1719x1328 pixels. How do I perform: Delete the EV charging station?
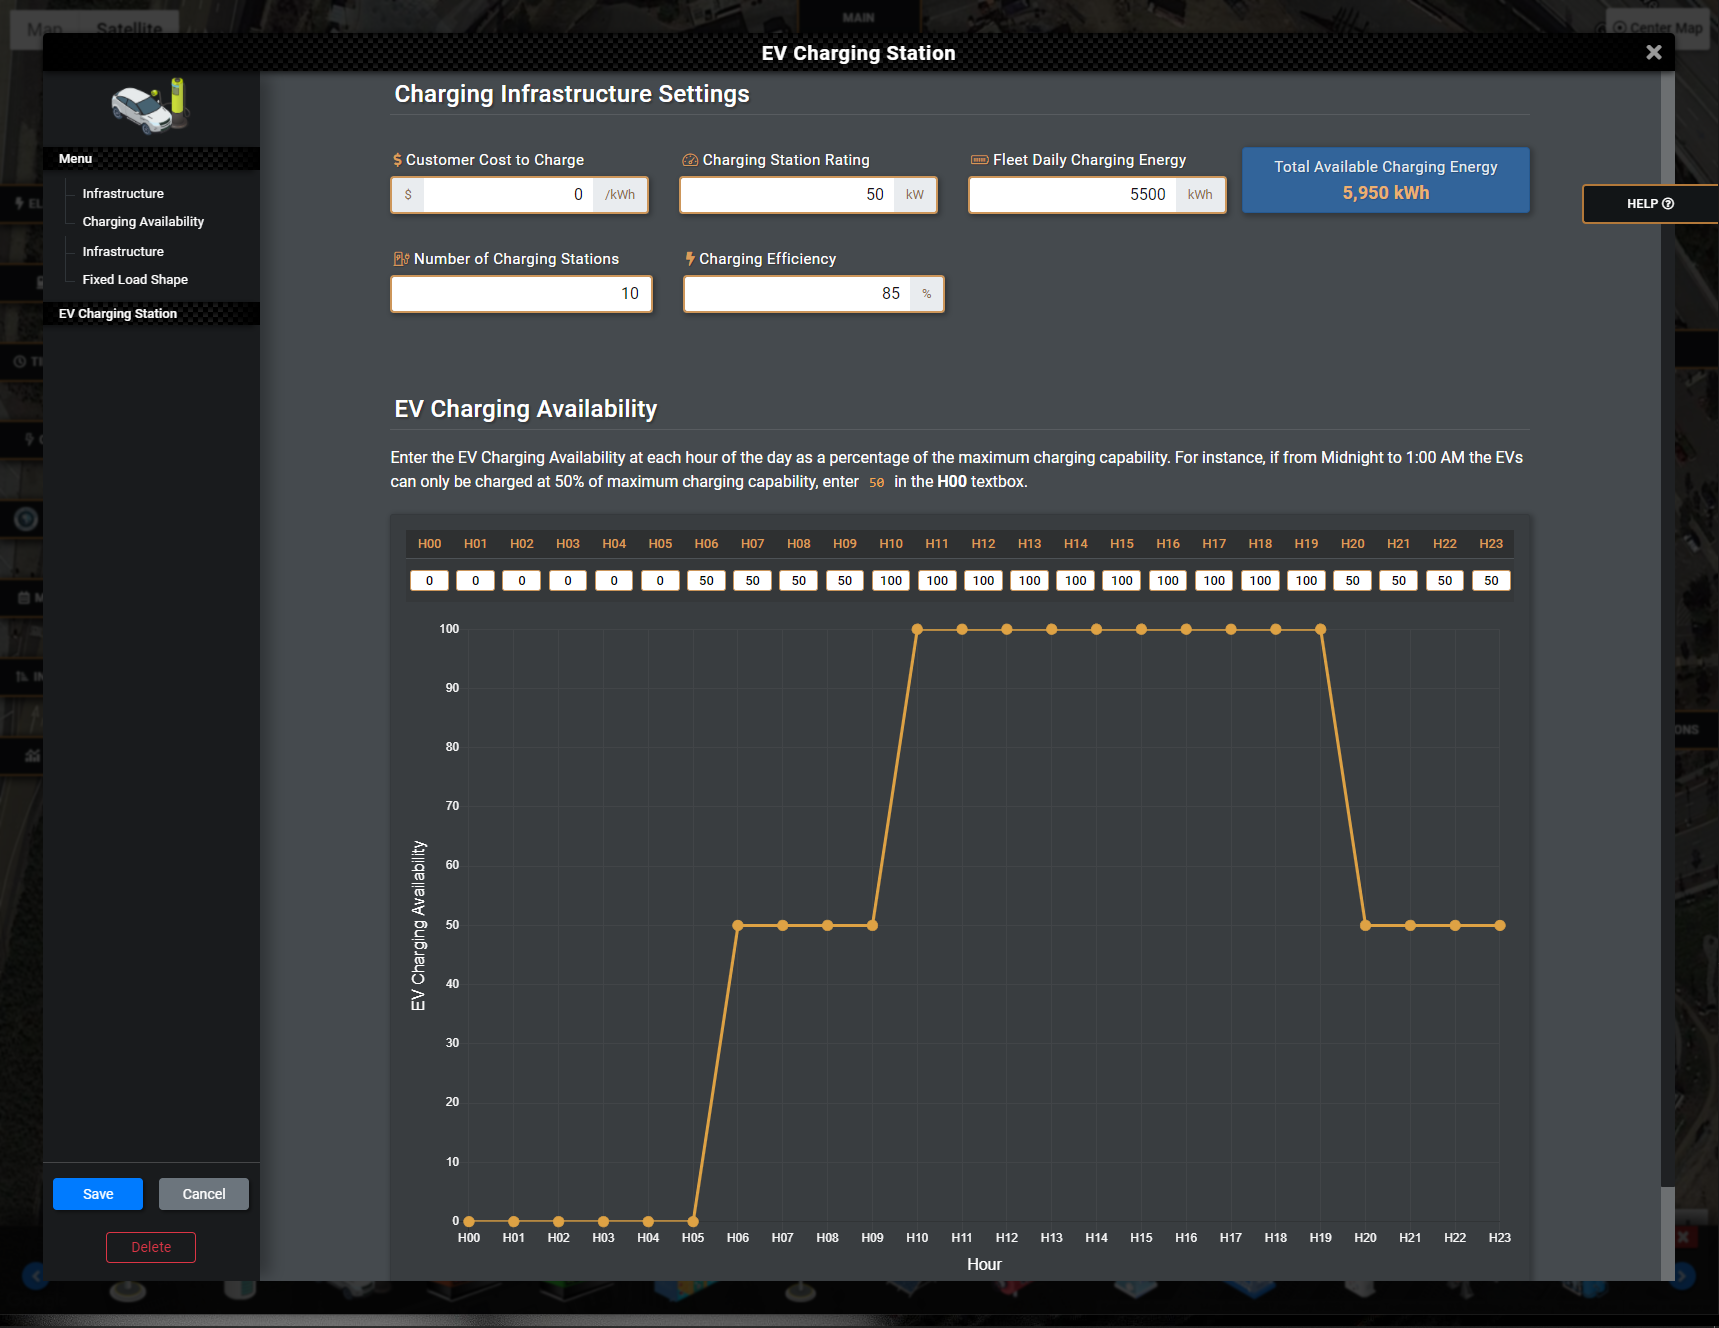coord(151,1247)
